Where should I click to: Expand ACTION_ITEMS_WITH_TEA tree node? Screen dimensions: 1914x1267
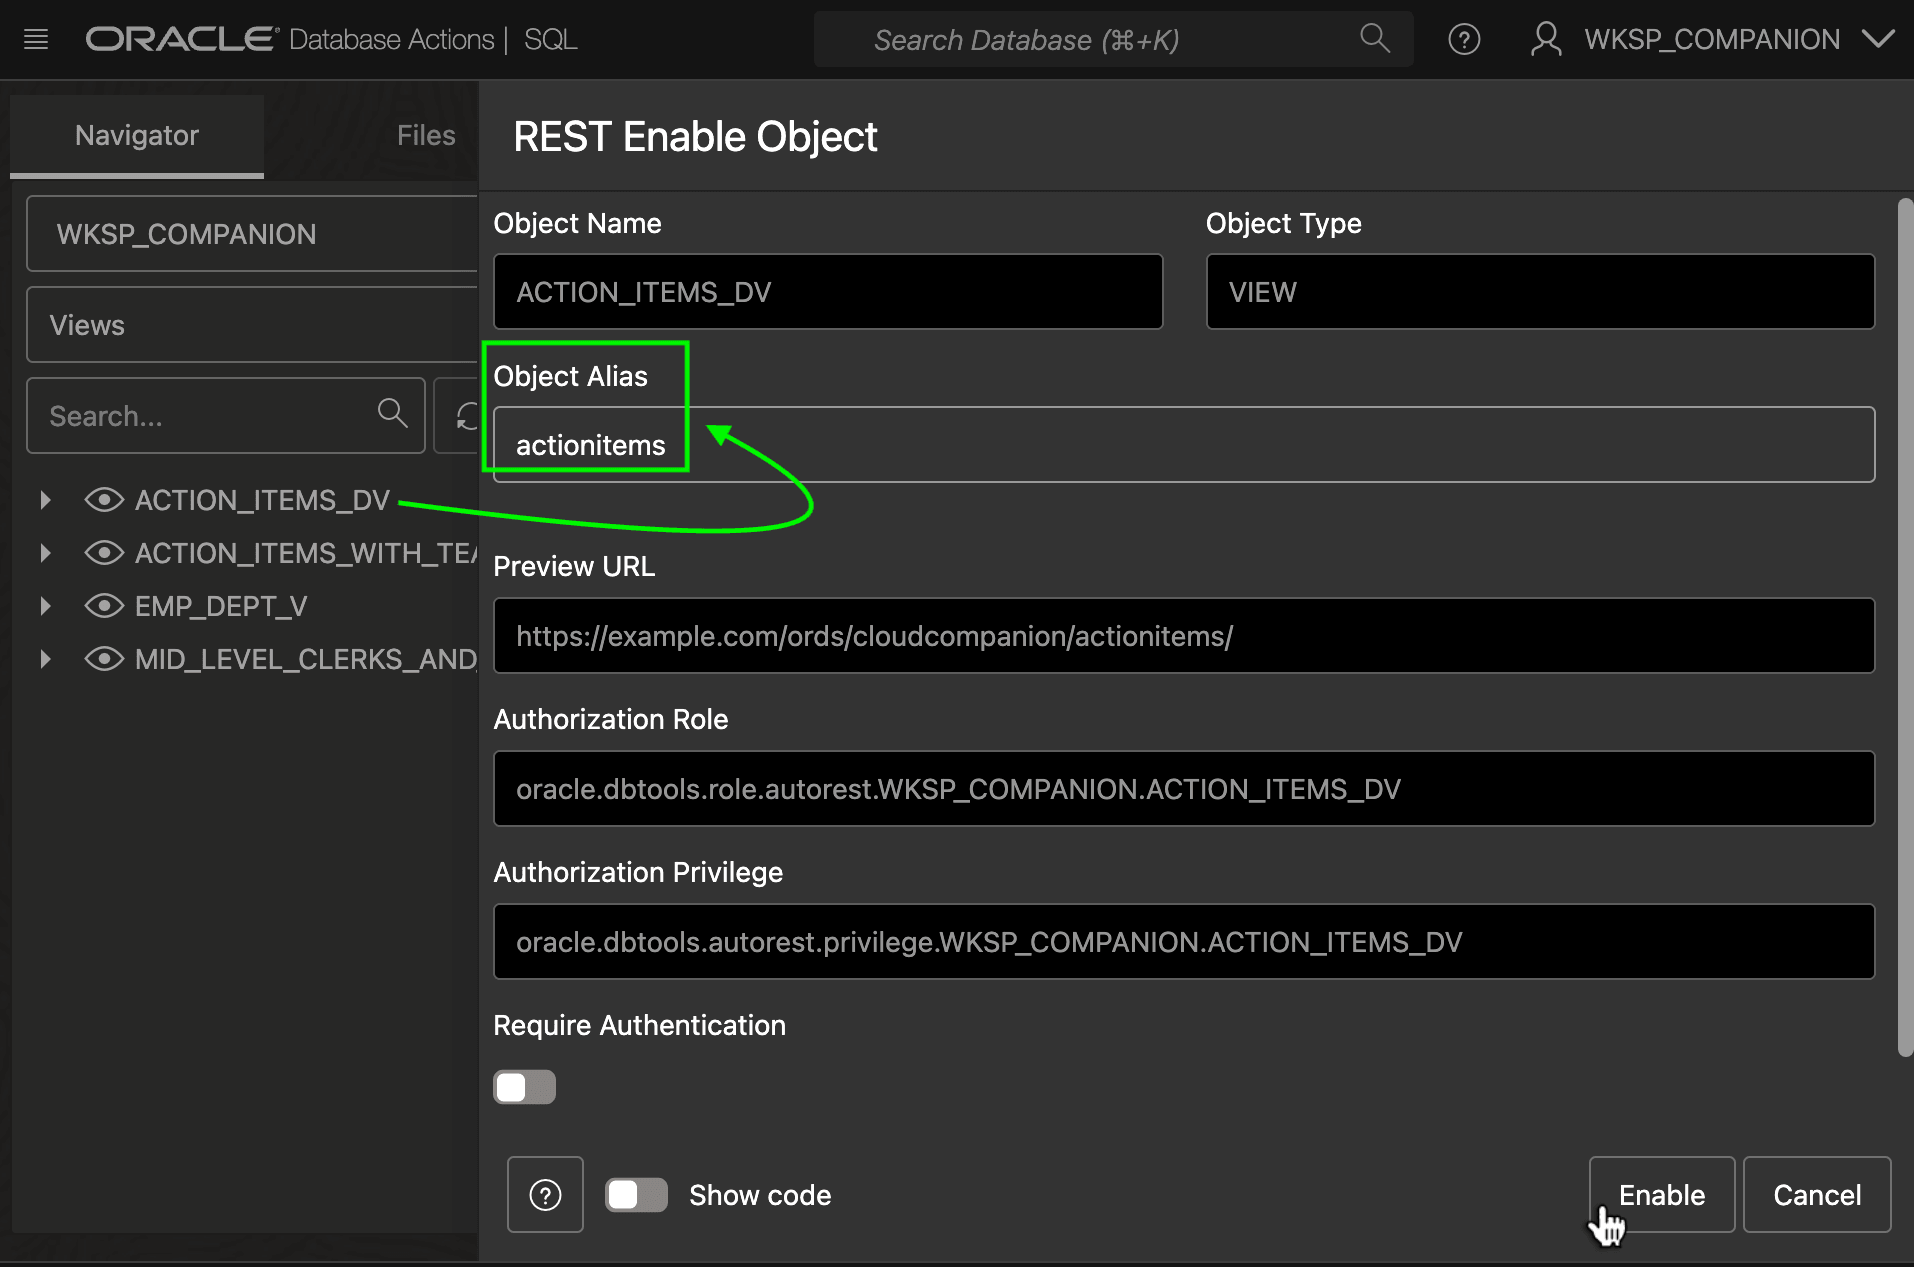45,553
